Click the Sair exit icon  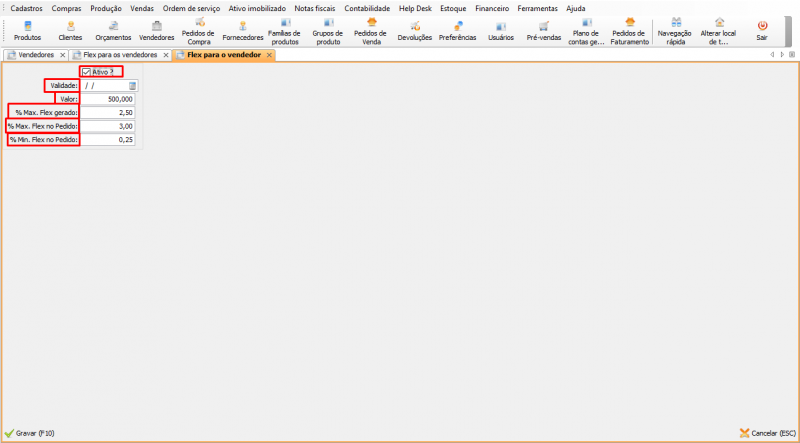point(762,29)
